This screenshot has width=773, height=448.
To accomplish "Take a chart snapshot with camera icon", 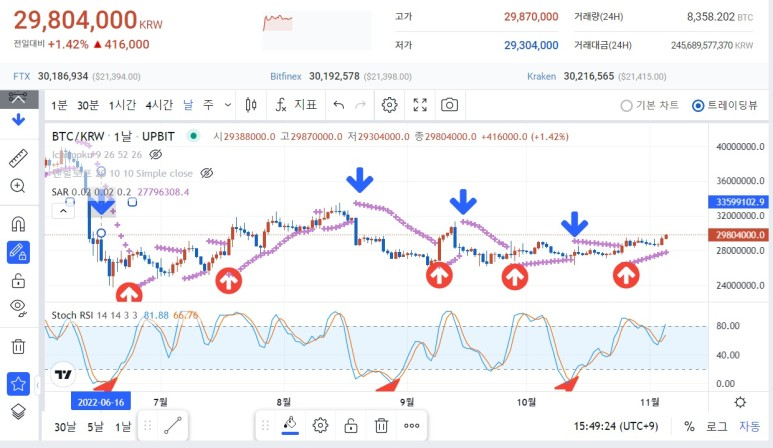I will (x=450, y=105).
